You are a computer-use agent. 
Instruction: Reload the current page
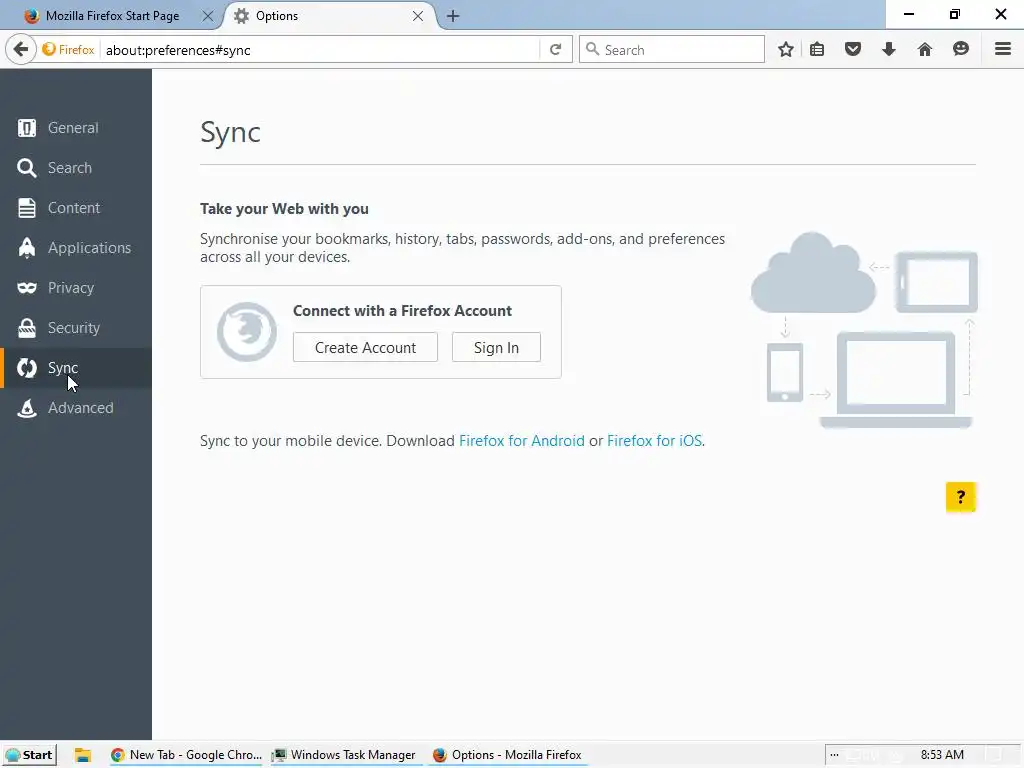tap(556, 50)
